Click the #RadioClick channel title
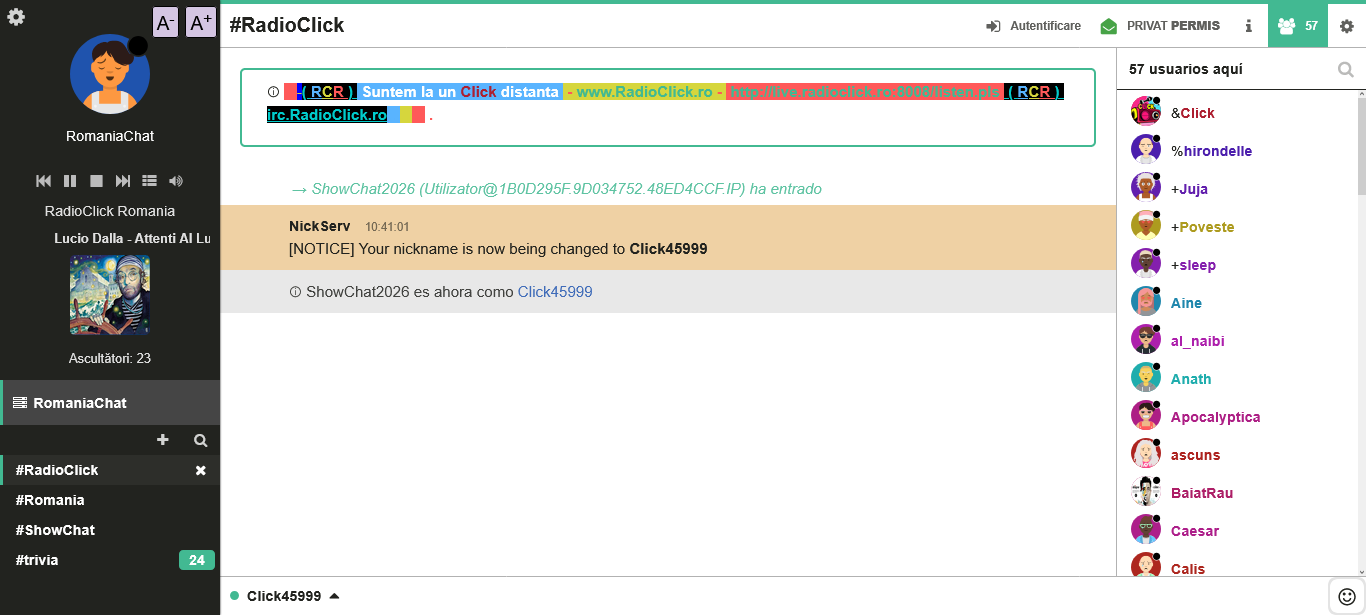This screenshot has width=1366, height=615. 286,25
